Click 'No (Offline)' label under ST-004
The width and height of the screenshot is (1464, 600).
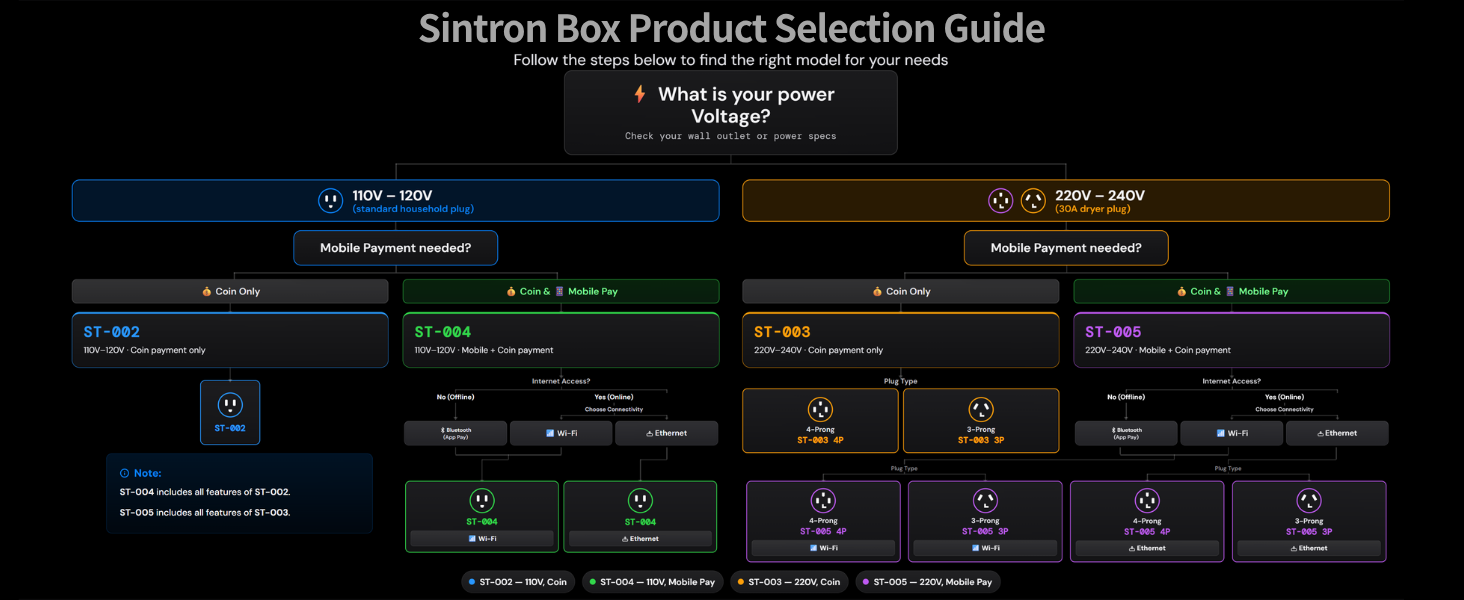click(x=455, y=397)
